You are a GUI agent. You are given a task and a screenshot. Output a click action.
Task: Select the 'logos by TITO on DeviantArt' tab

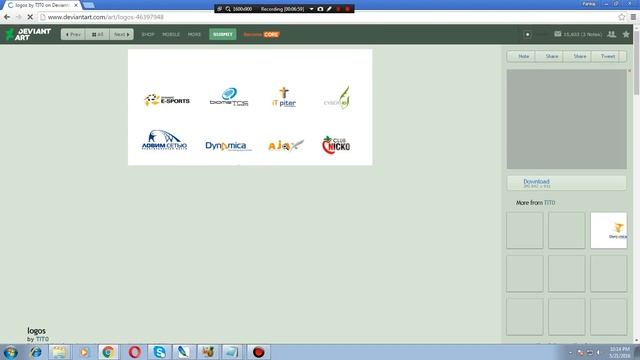(x=41, y=5)
